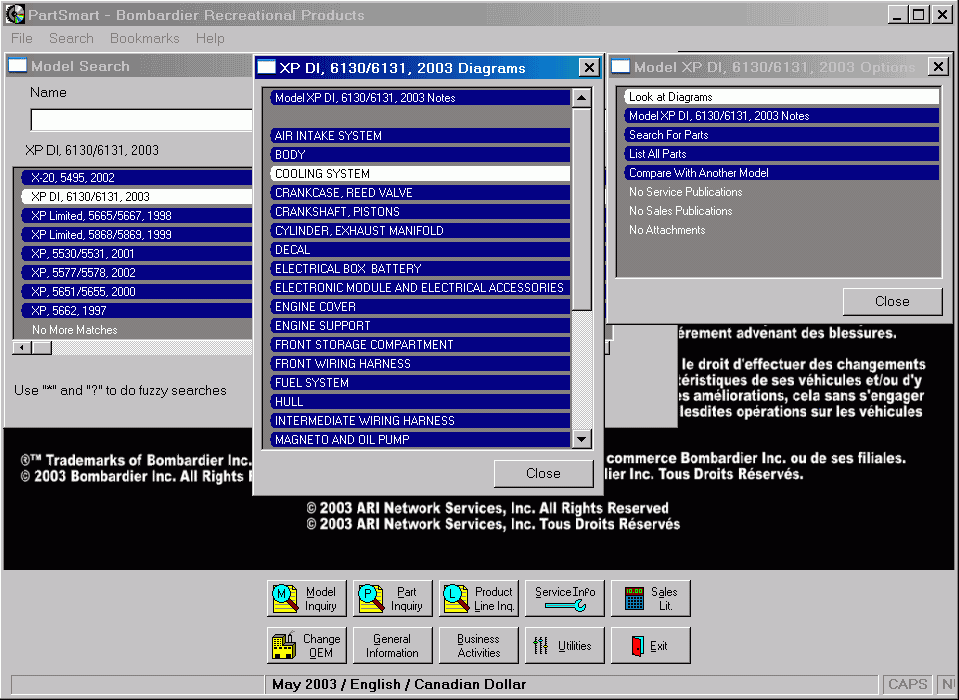Open Service Info wrench icon
The width and height of the screenshot is (959, 700).
point(565,606)
